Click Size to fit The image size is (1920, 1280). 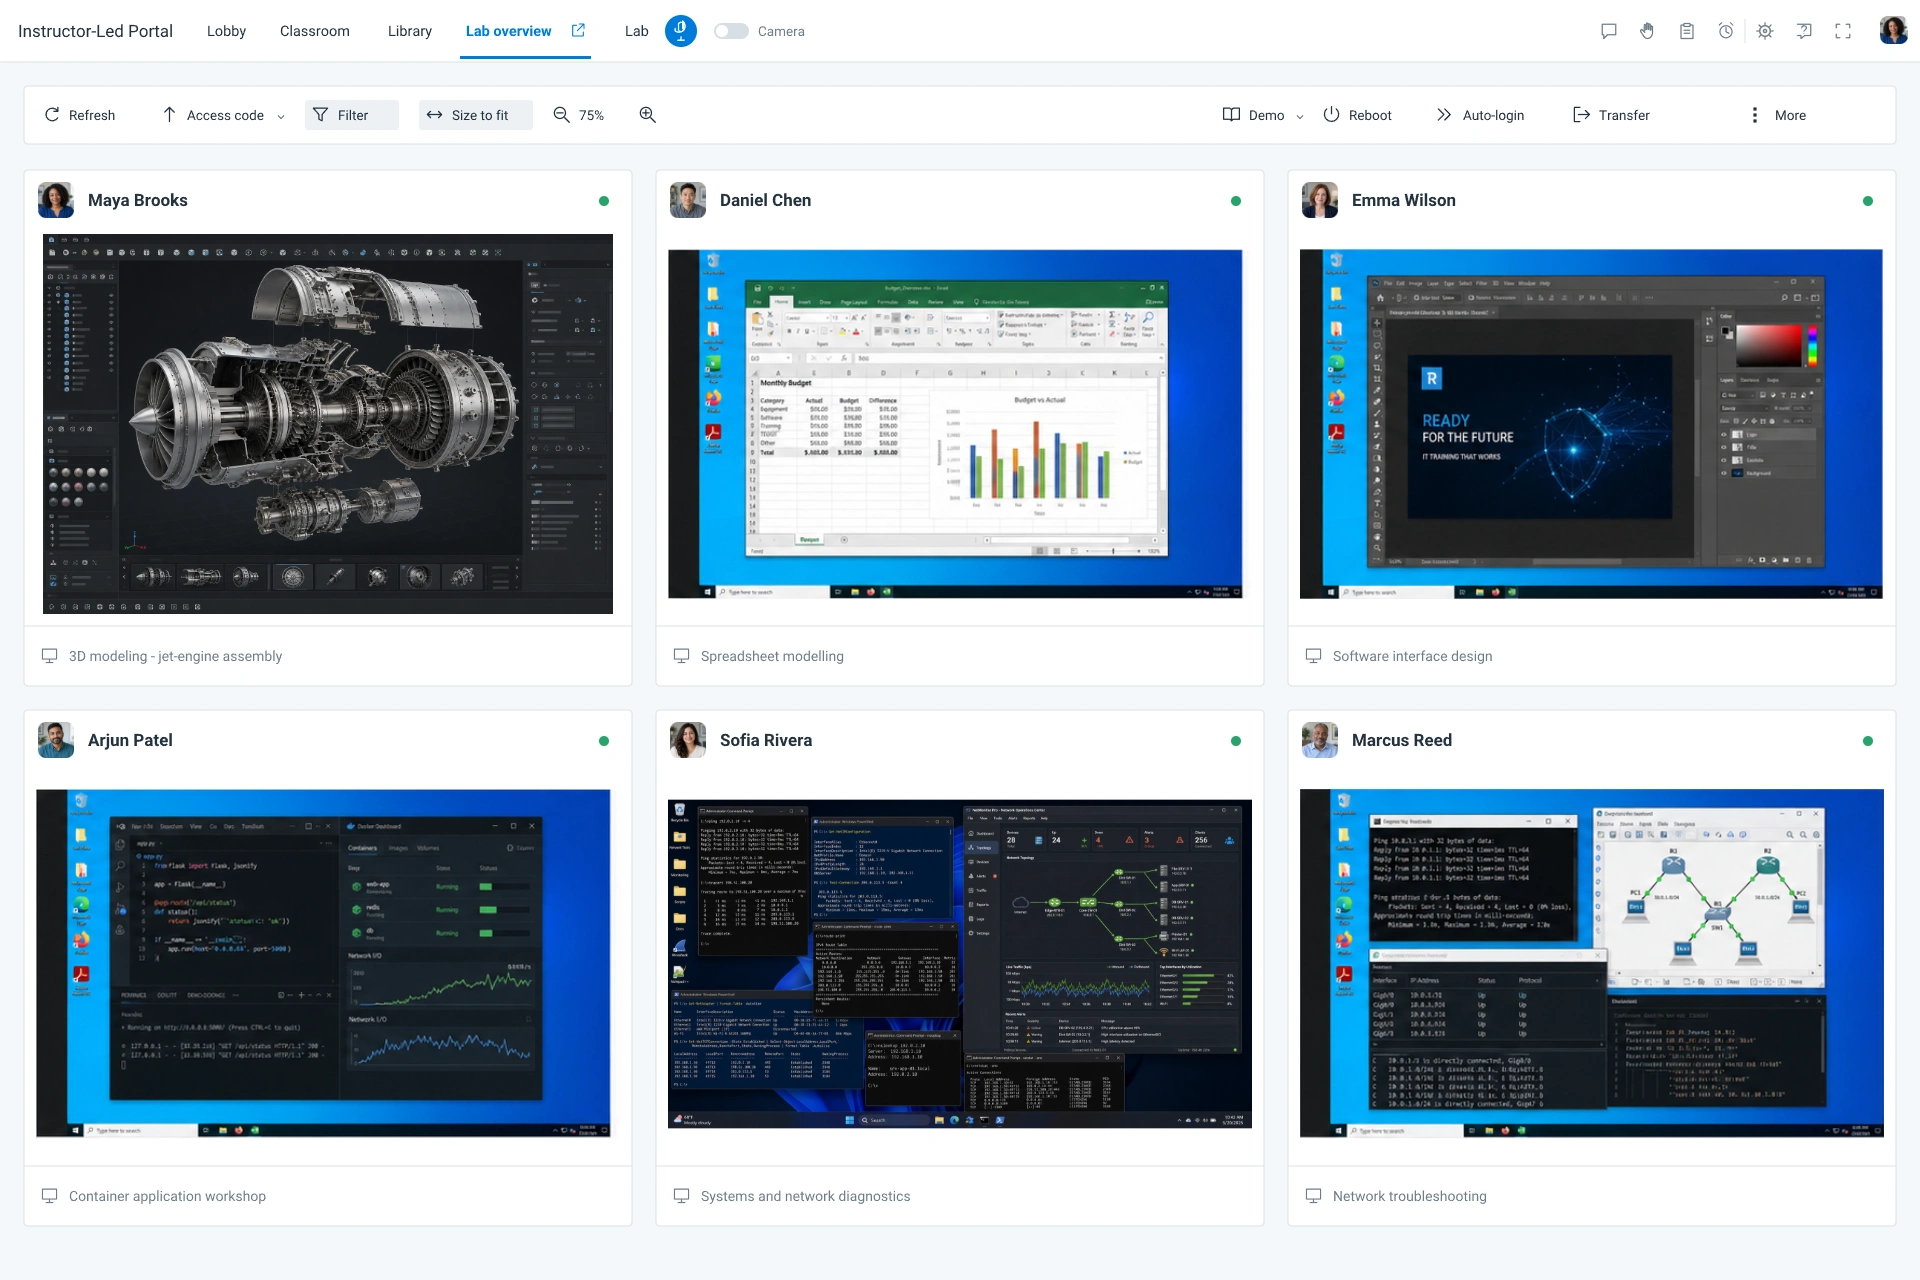[x=475, y=115]
